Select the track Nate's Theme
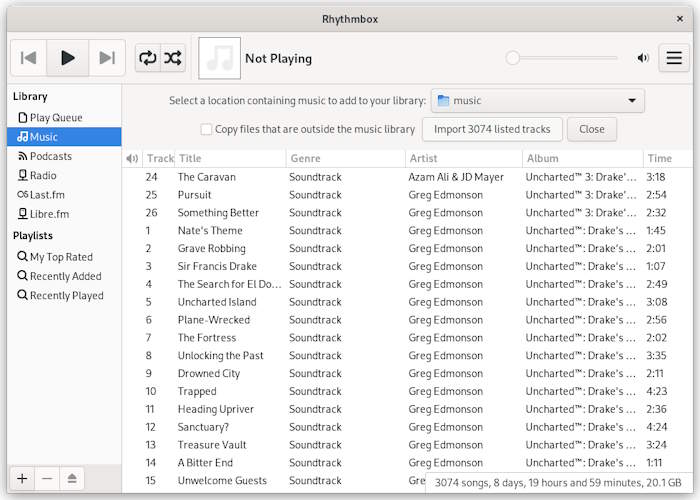The image size is (700, 500). (407, 230)
